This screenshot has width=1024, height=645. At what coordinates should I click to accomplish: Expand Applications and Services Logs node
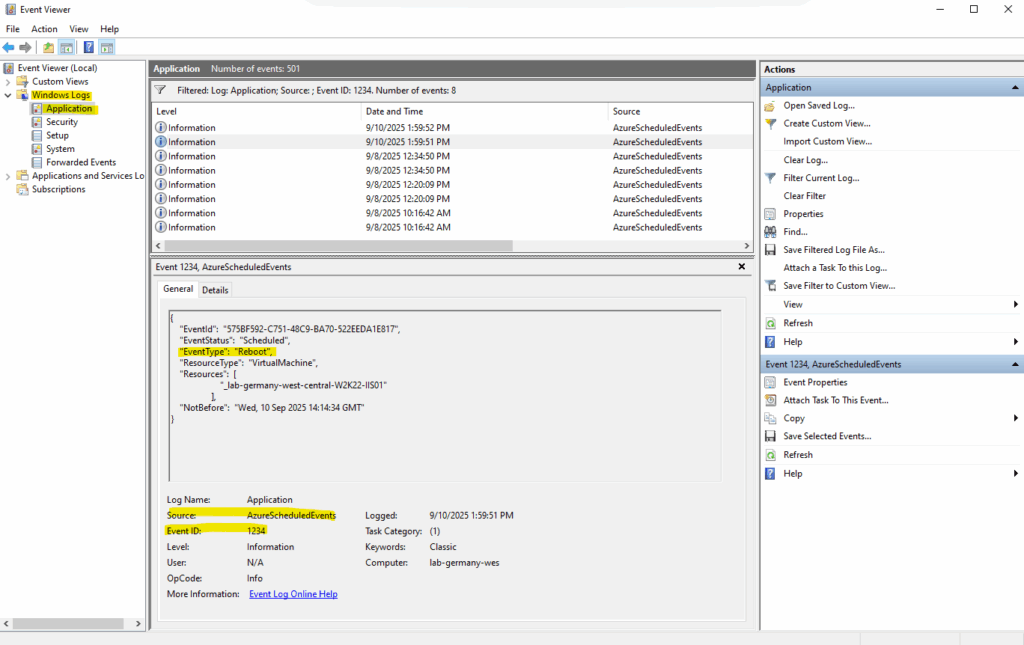pos(8,176)
